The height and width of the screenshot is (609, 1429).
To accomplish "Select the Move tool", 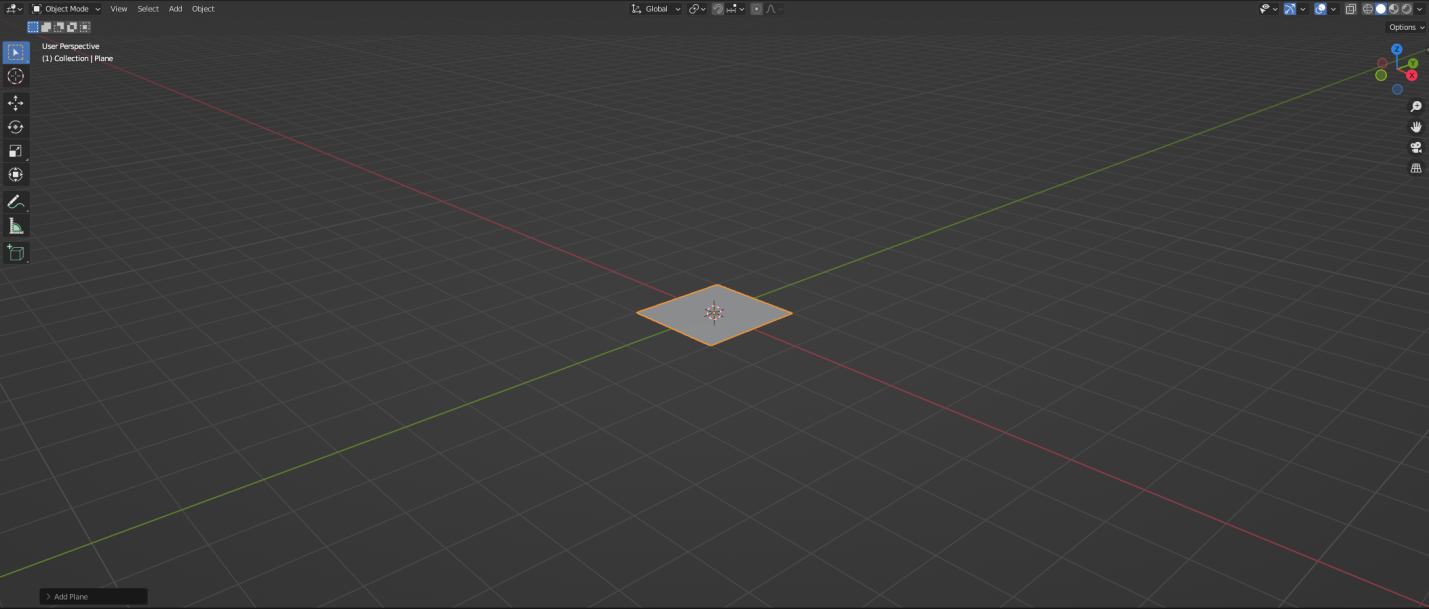I will tap(16, 103).
